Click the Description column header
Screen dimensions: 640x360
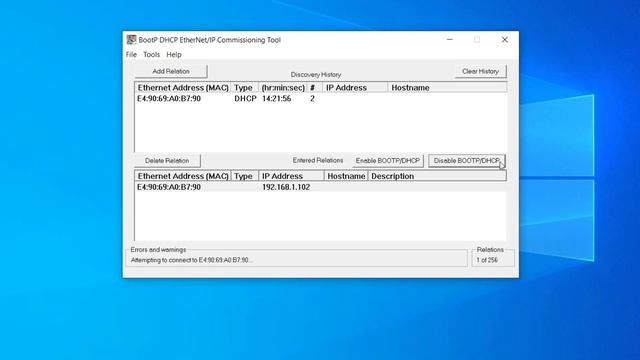coord(437,176)
